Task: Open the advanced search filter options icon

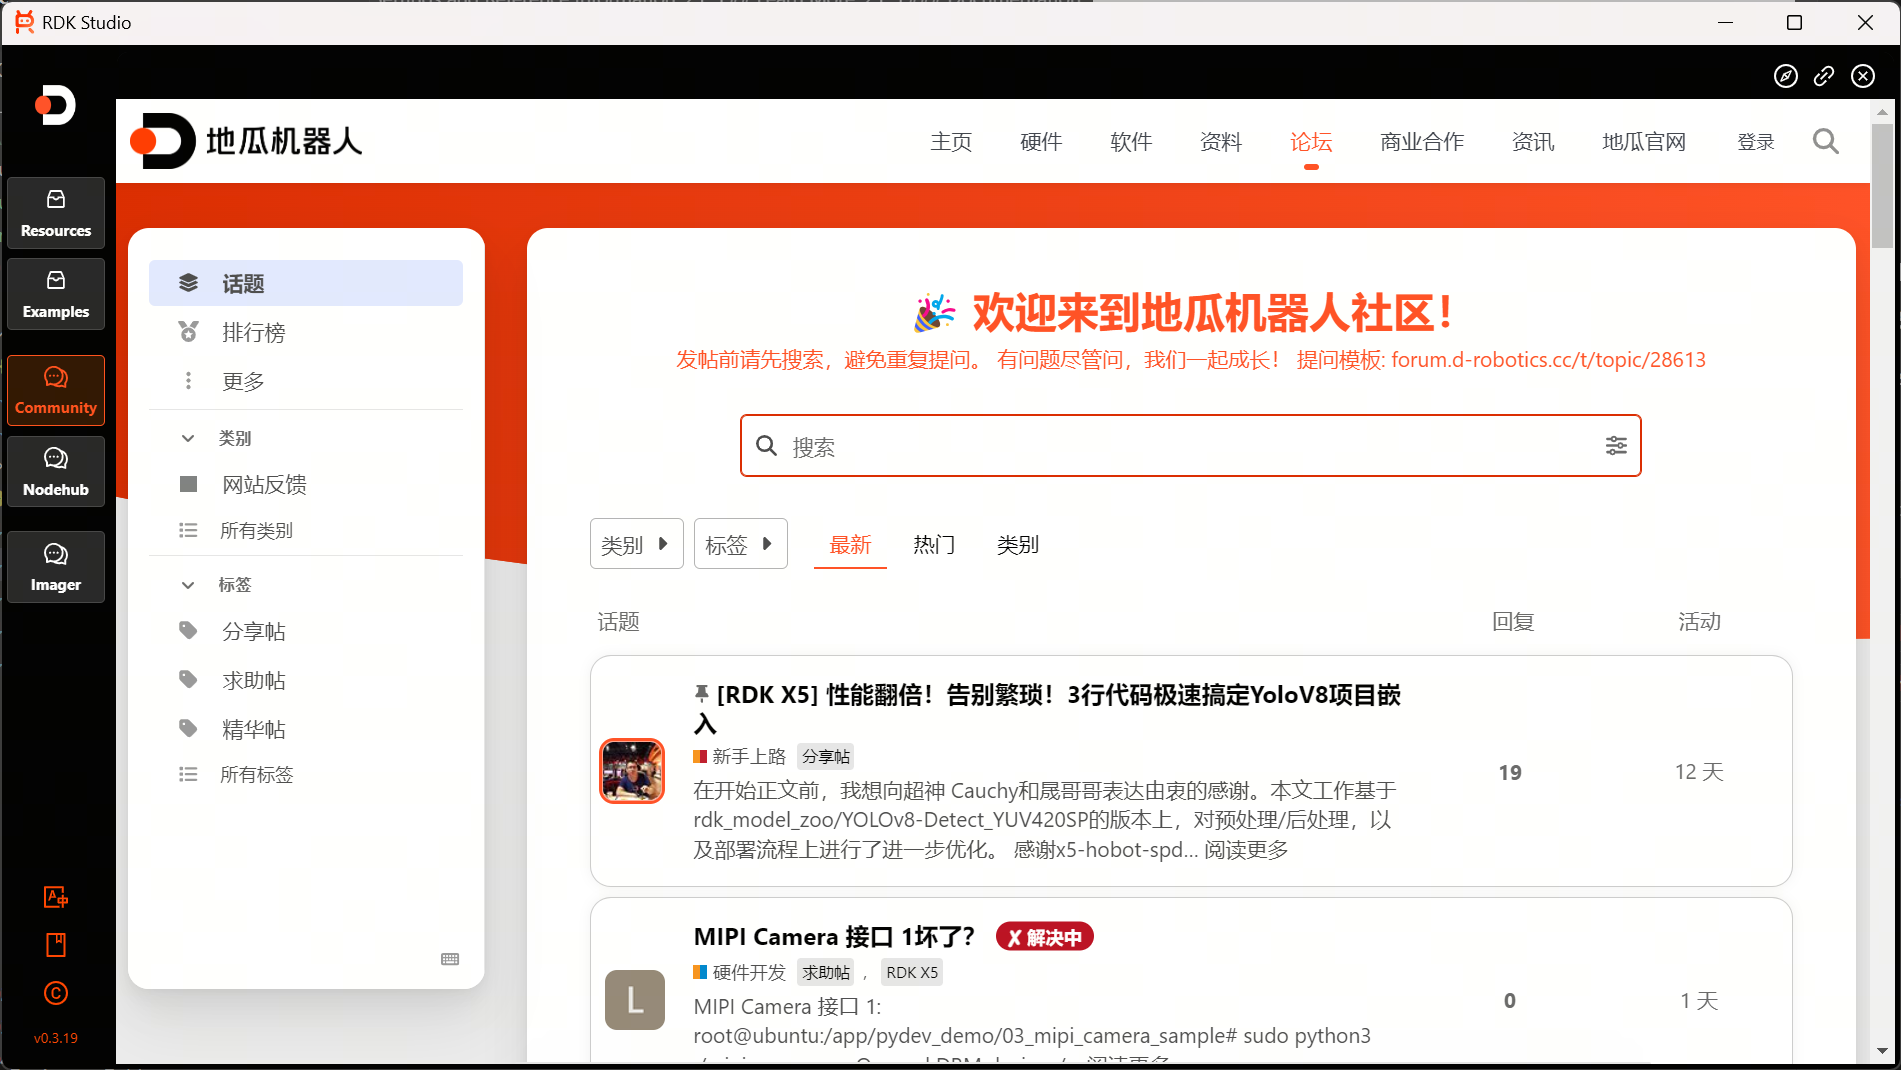Action: 1616,446
